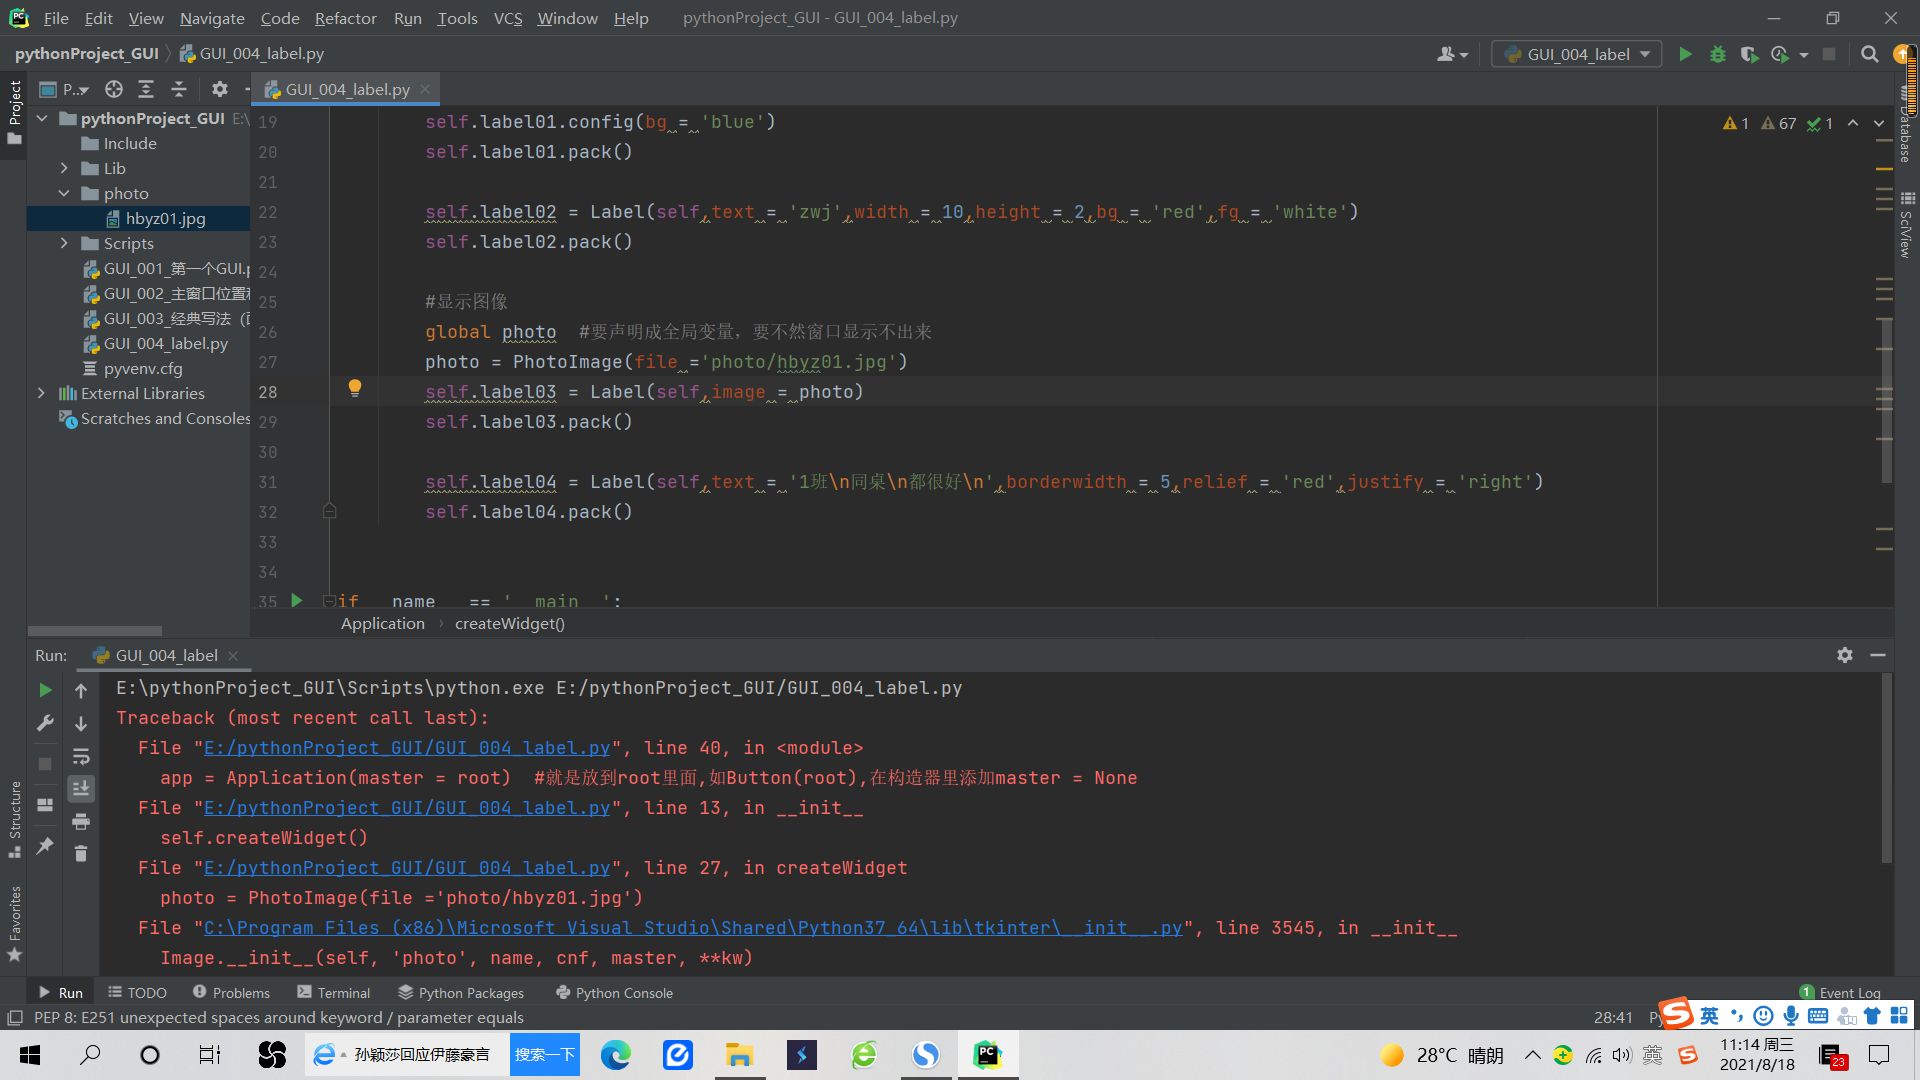
Task: Click the line 35 run gutter arrow
Action: 297,600
